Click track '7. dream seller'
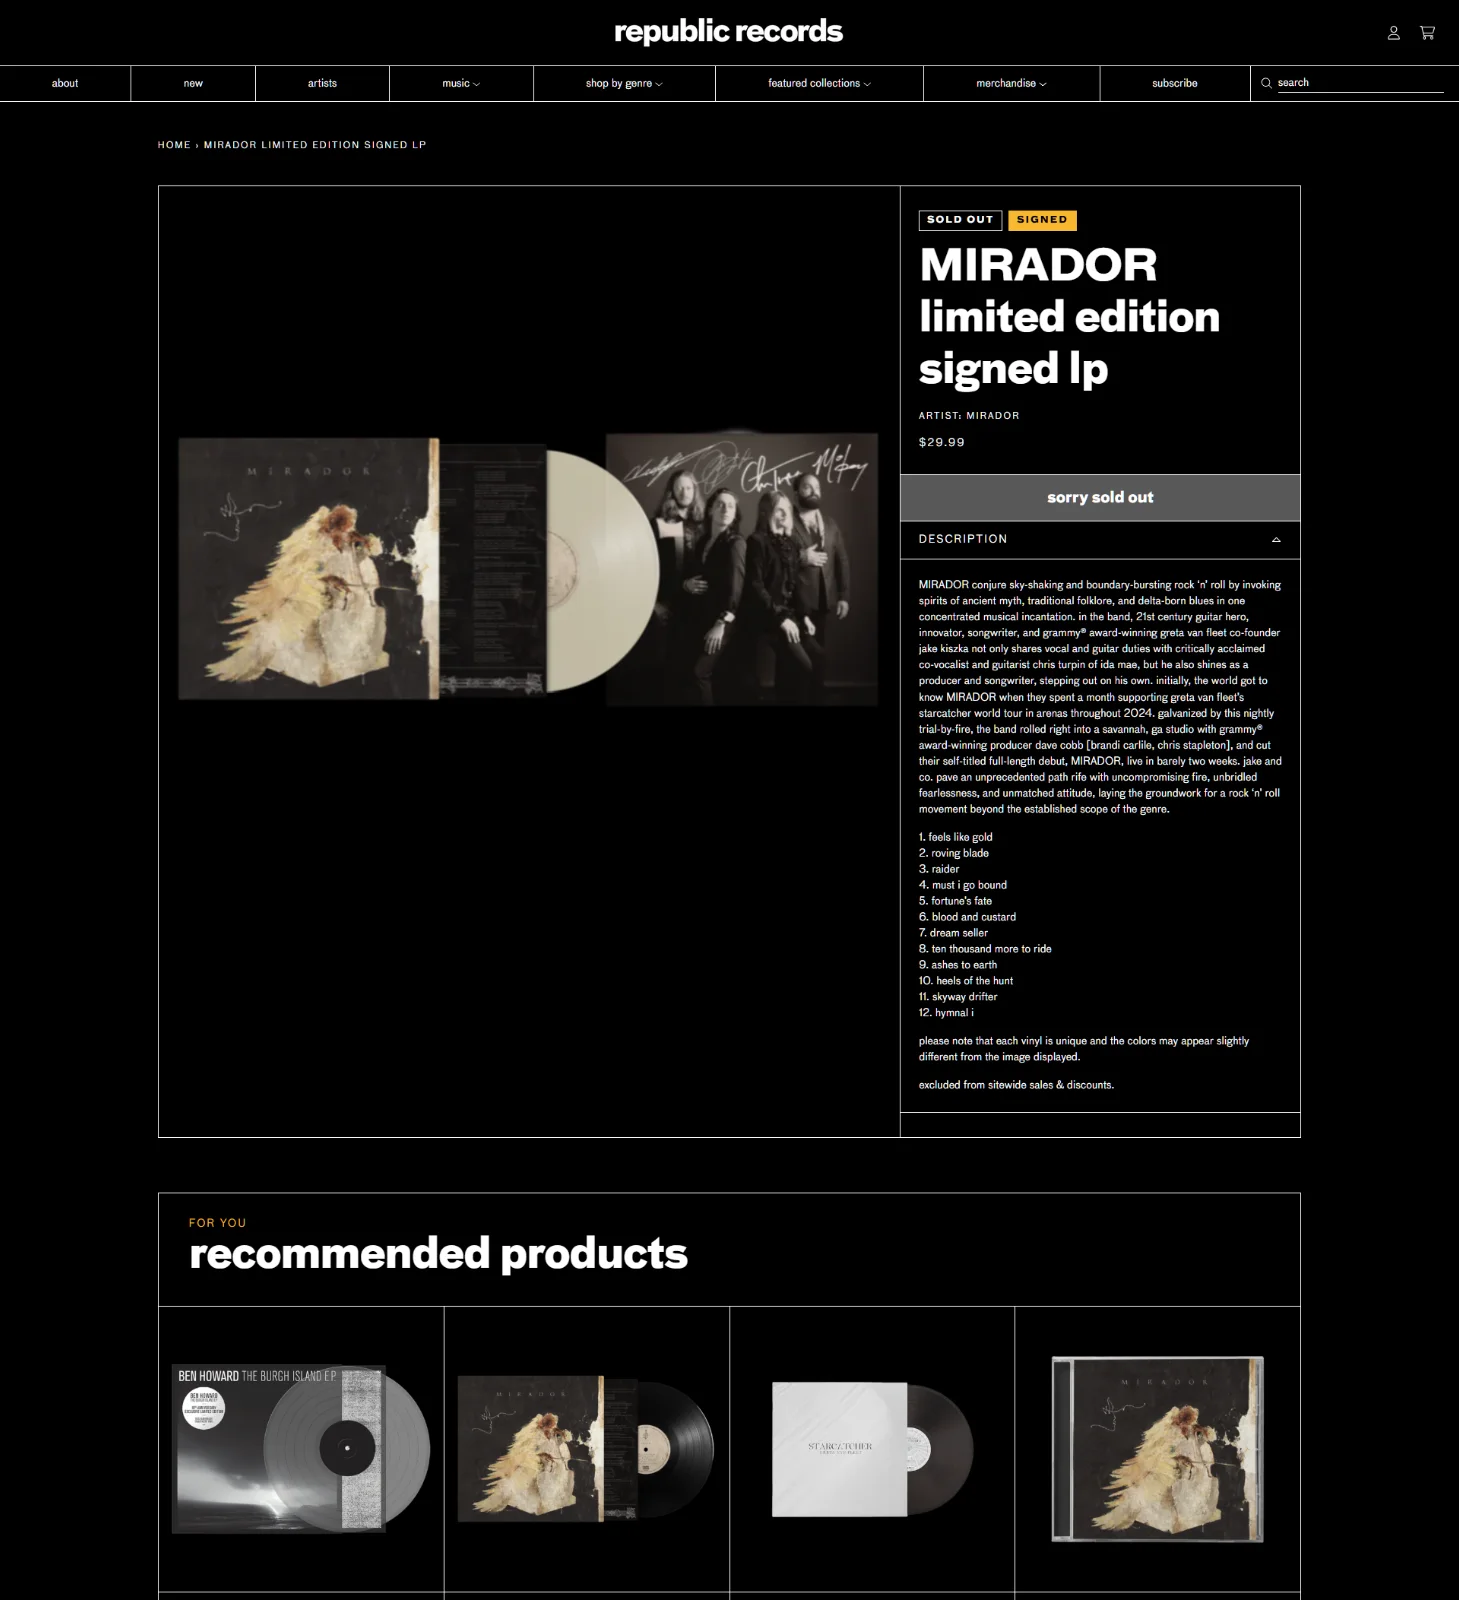Image resolution: width=1459 pixels, height=1600 pixels. 953,933
